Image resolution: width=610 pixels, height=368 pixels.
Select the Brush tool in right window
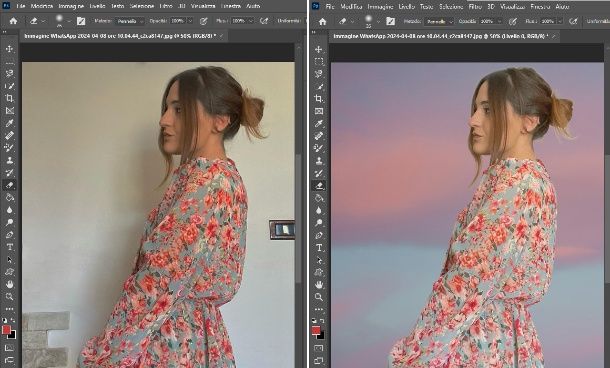[x=319, y=148]
